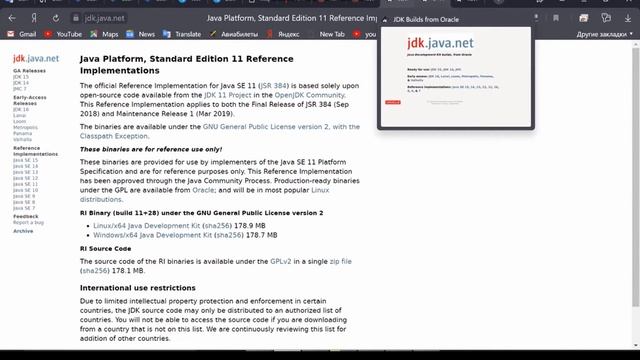Open the Gmail bookmark
This screenshot has height=360, width=640.
point(22,34)
